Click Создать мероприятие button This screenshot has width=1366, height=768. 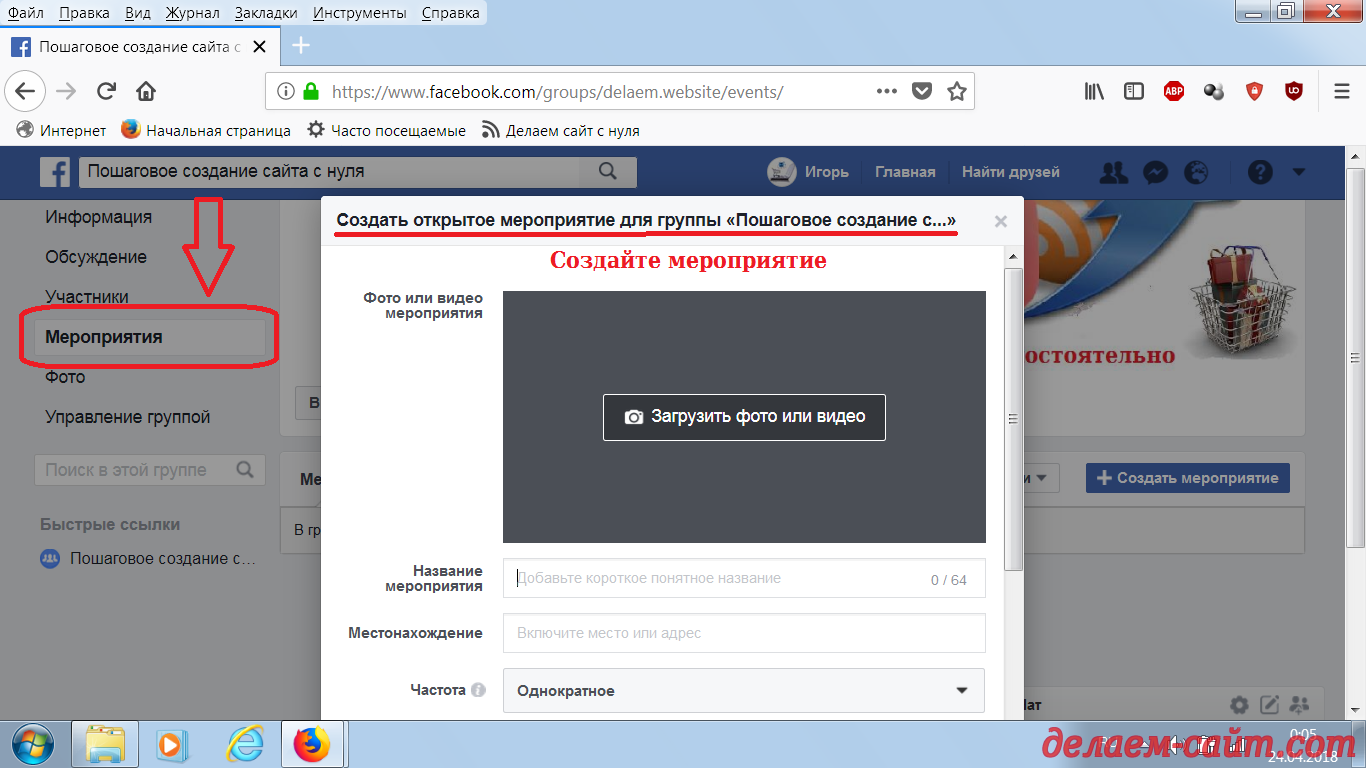[x=1187, y=478]
